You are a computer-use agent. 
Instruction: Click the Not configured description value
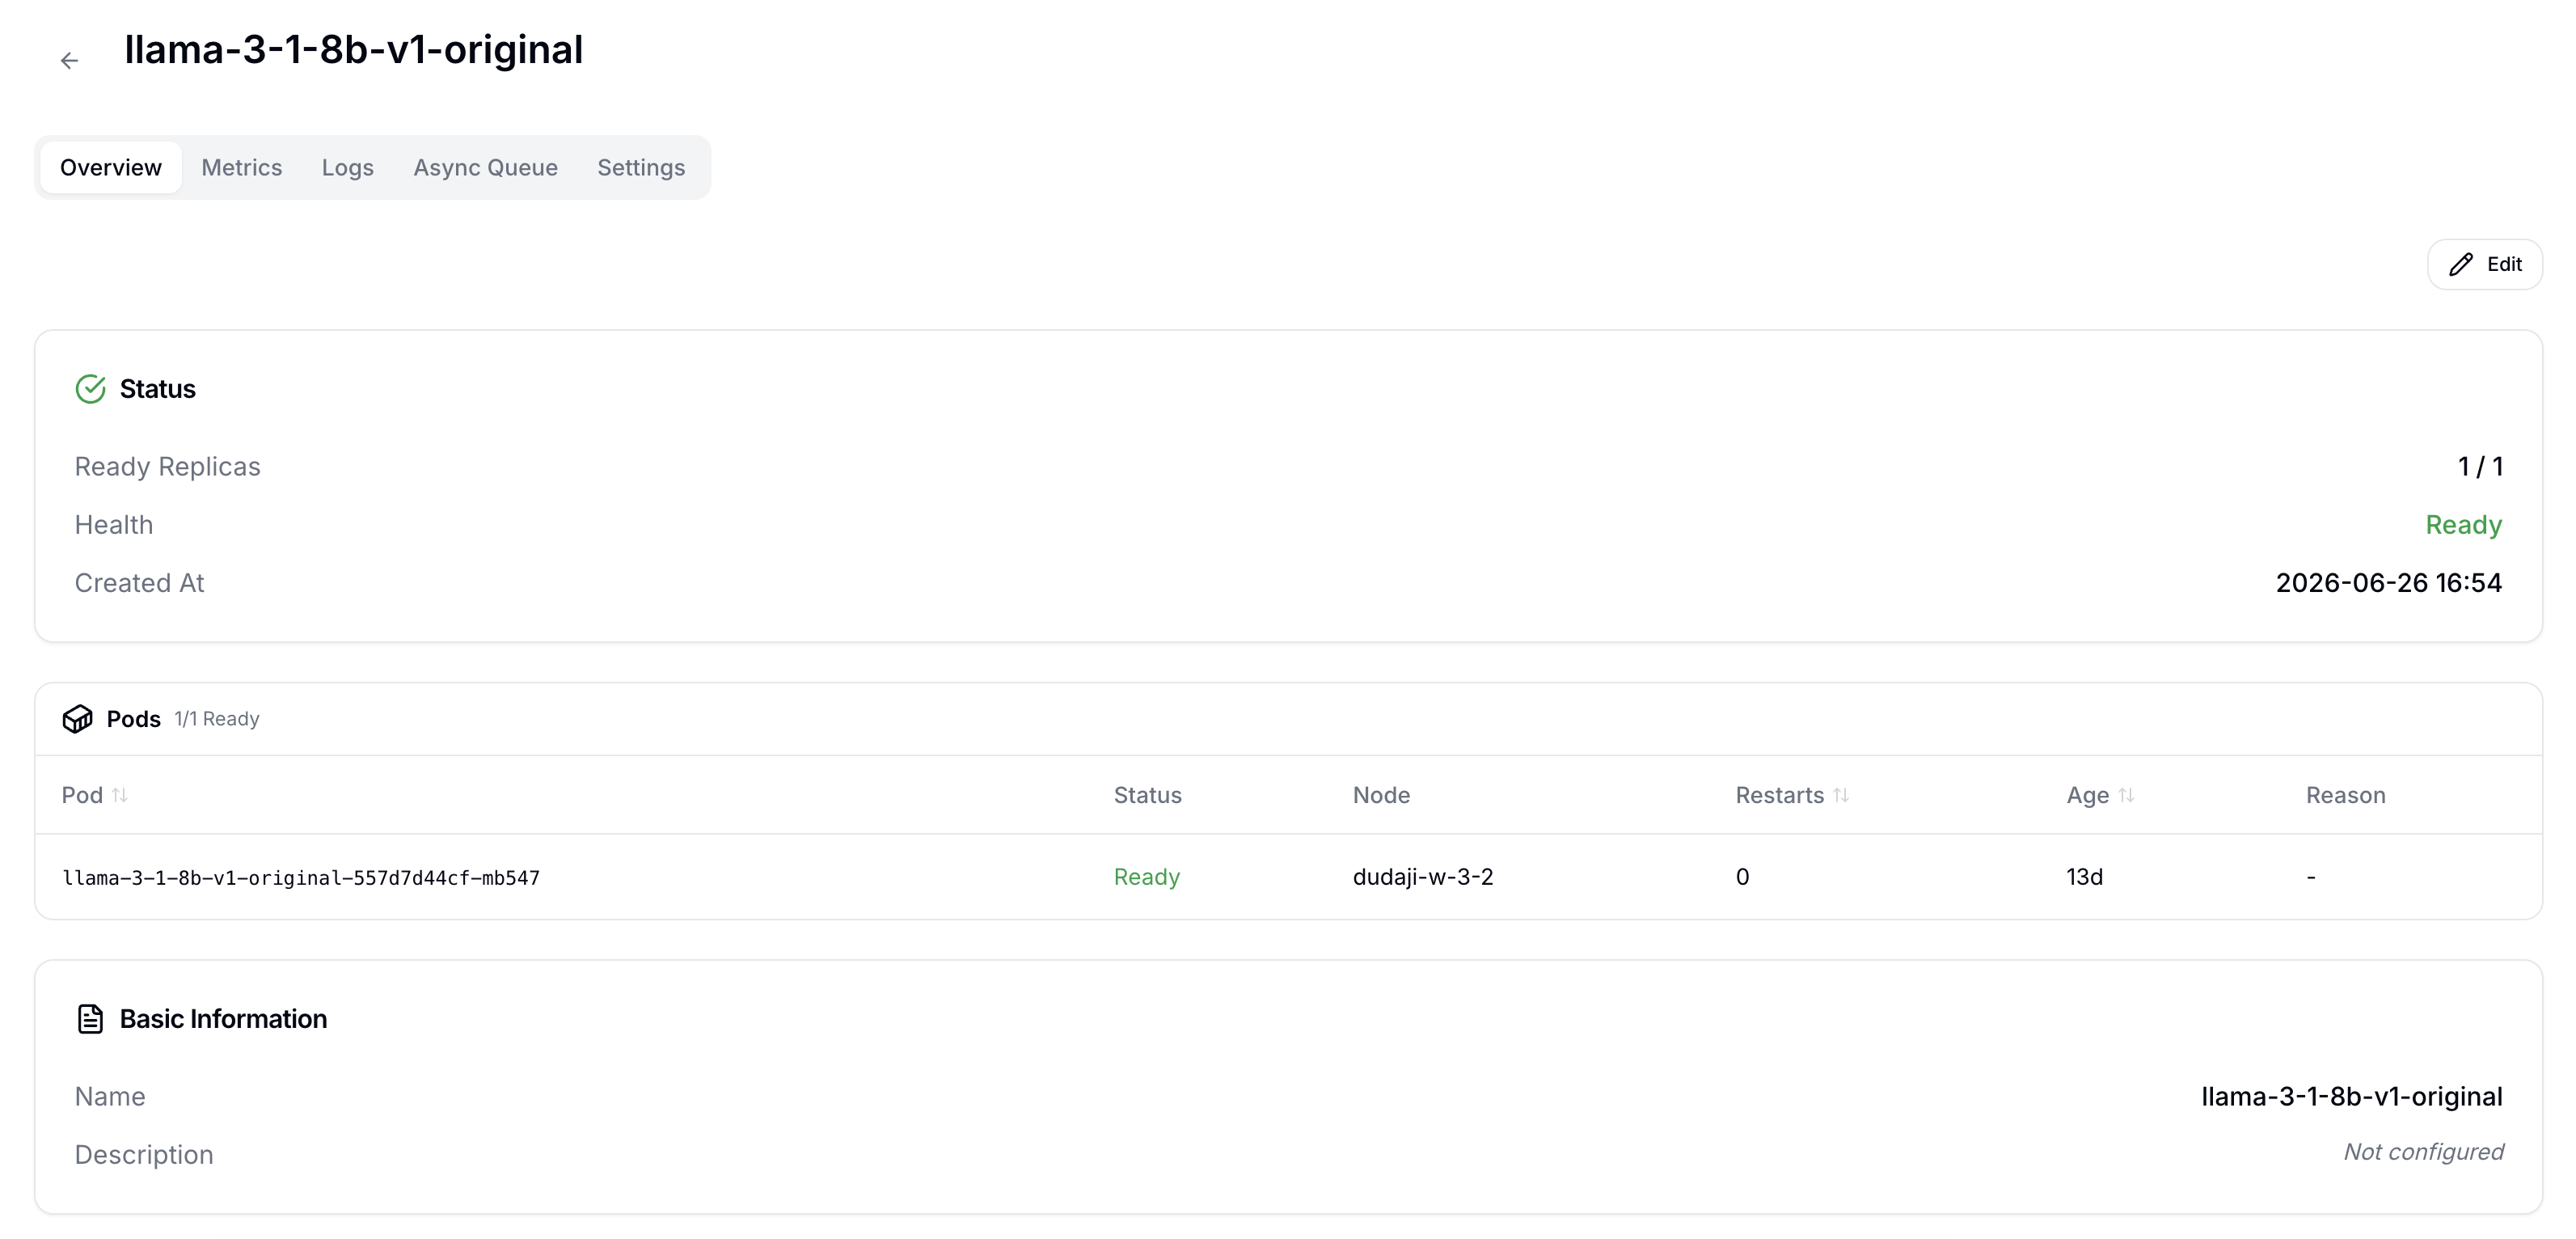coord(2424,1152)
